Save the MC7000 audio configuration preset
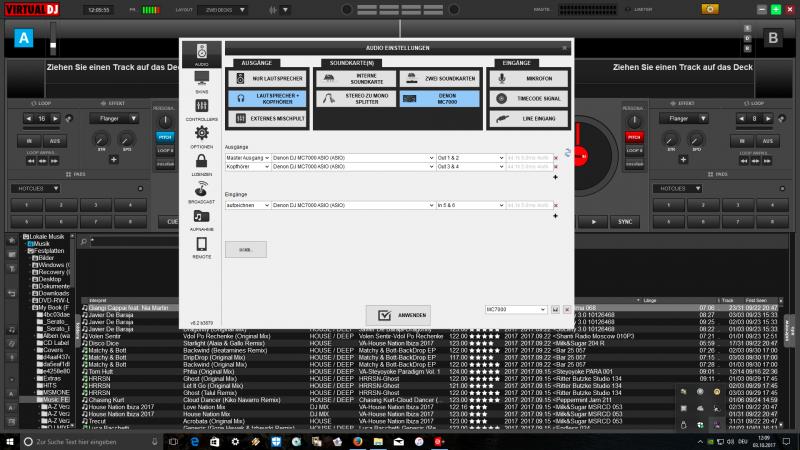 (556, 310)
